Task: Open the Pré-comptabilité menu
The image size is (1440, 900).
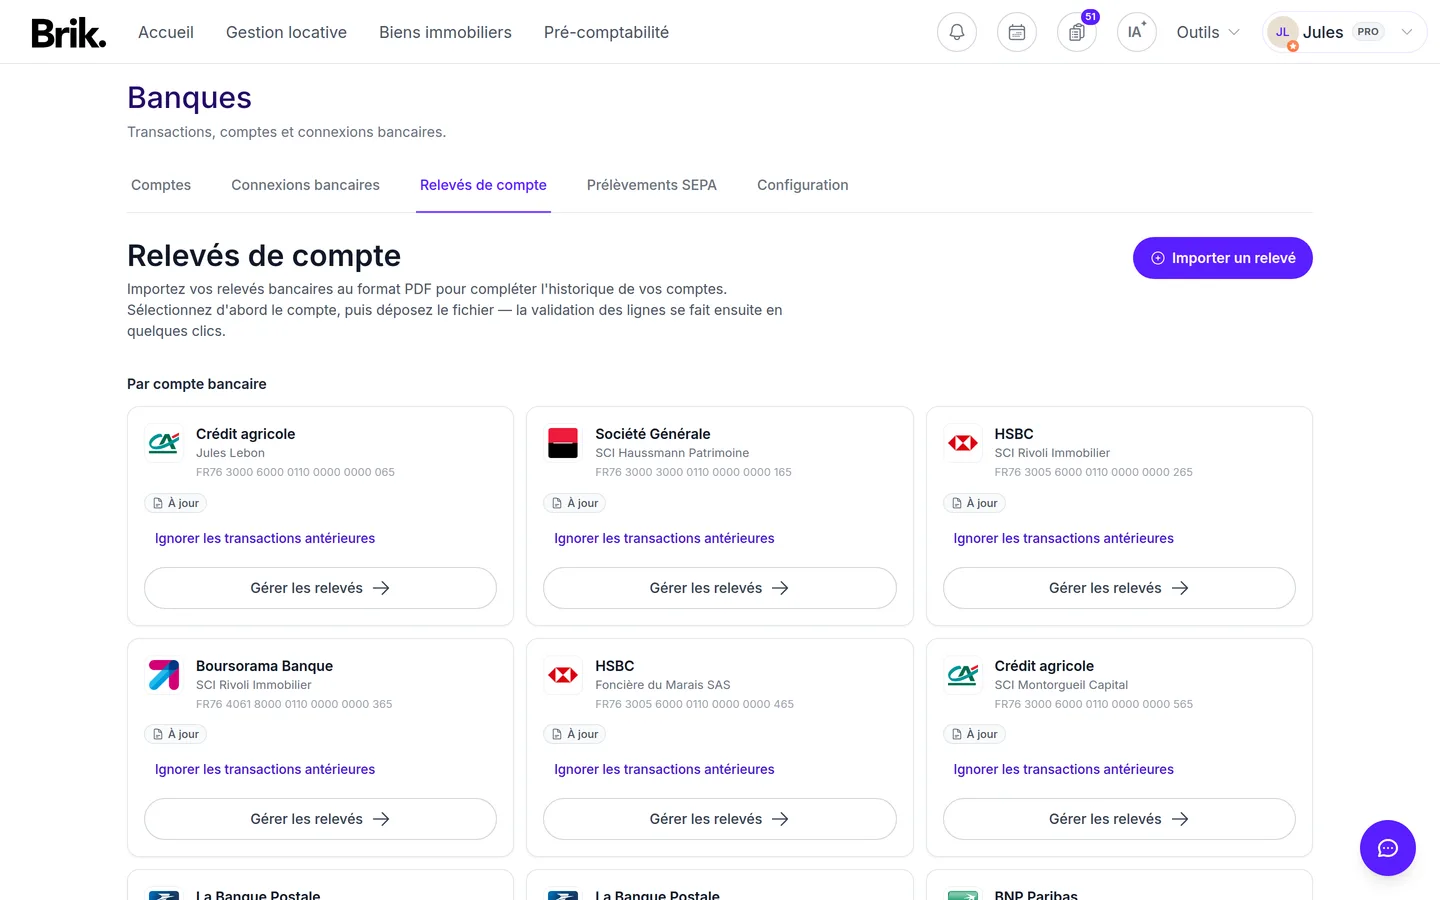Action: 606,32
